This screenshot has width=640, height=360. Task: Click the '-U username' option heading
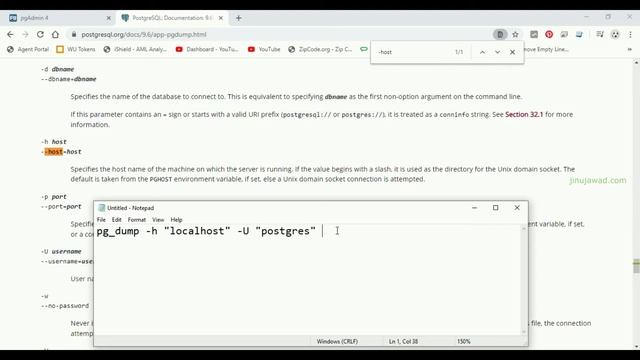click(61, 251)
